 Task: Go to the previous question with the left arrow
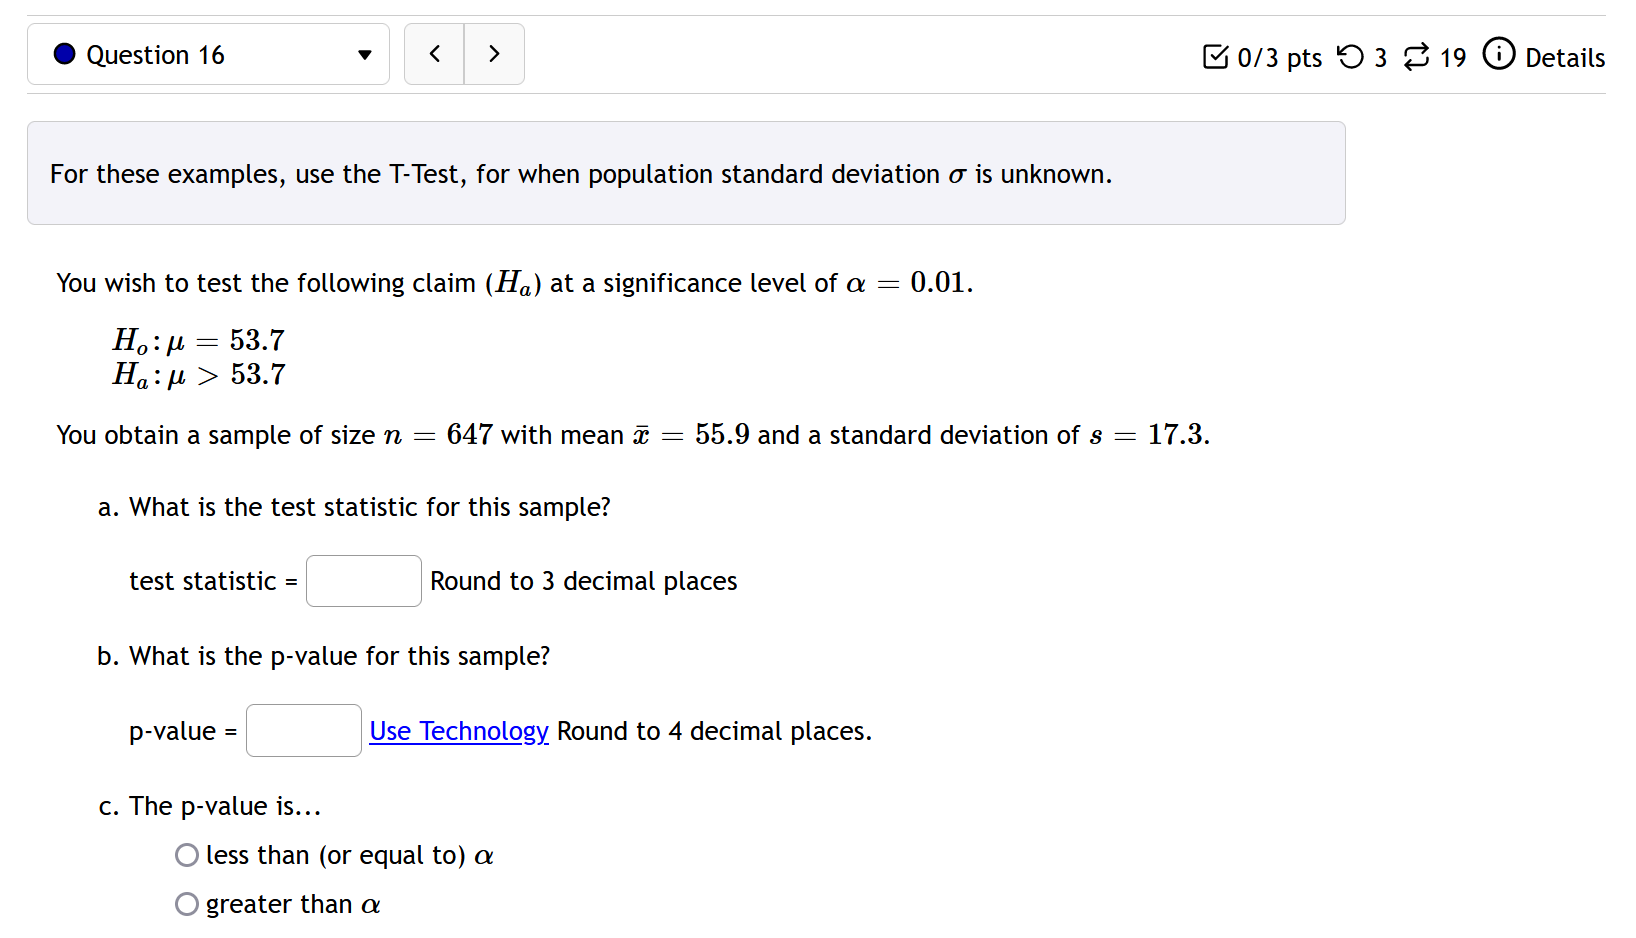tap(434, 54)
